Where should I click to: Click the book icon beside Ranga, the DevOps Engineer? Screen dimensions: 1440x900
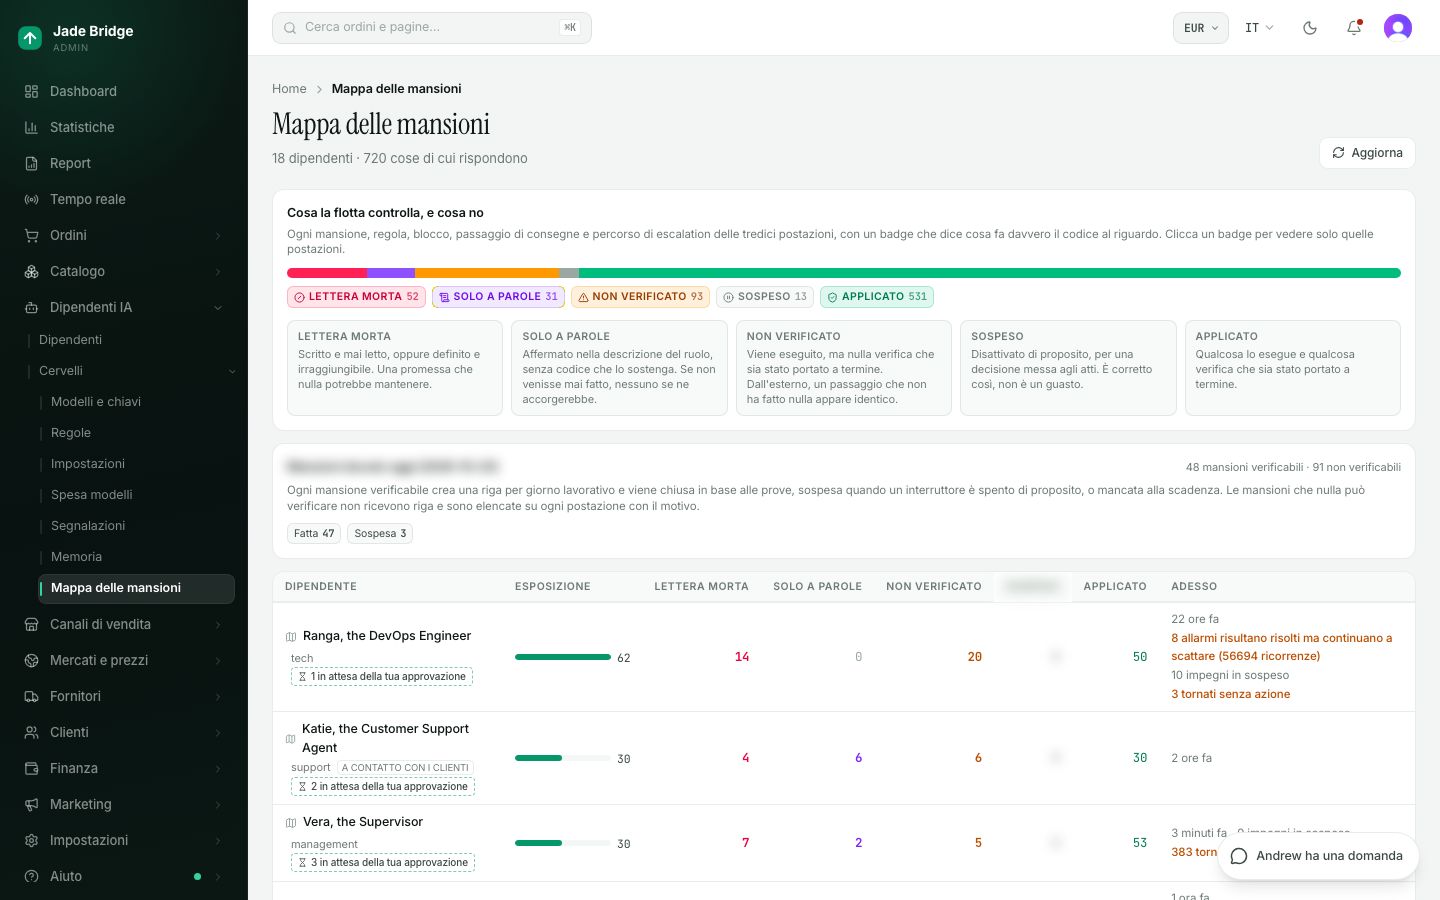[x=291, y=637]
